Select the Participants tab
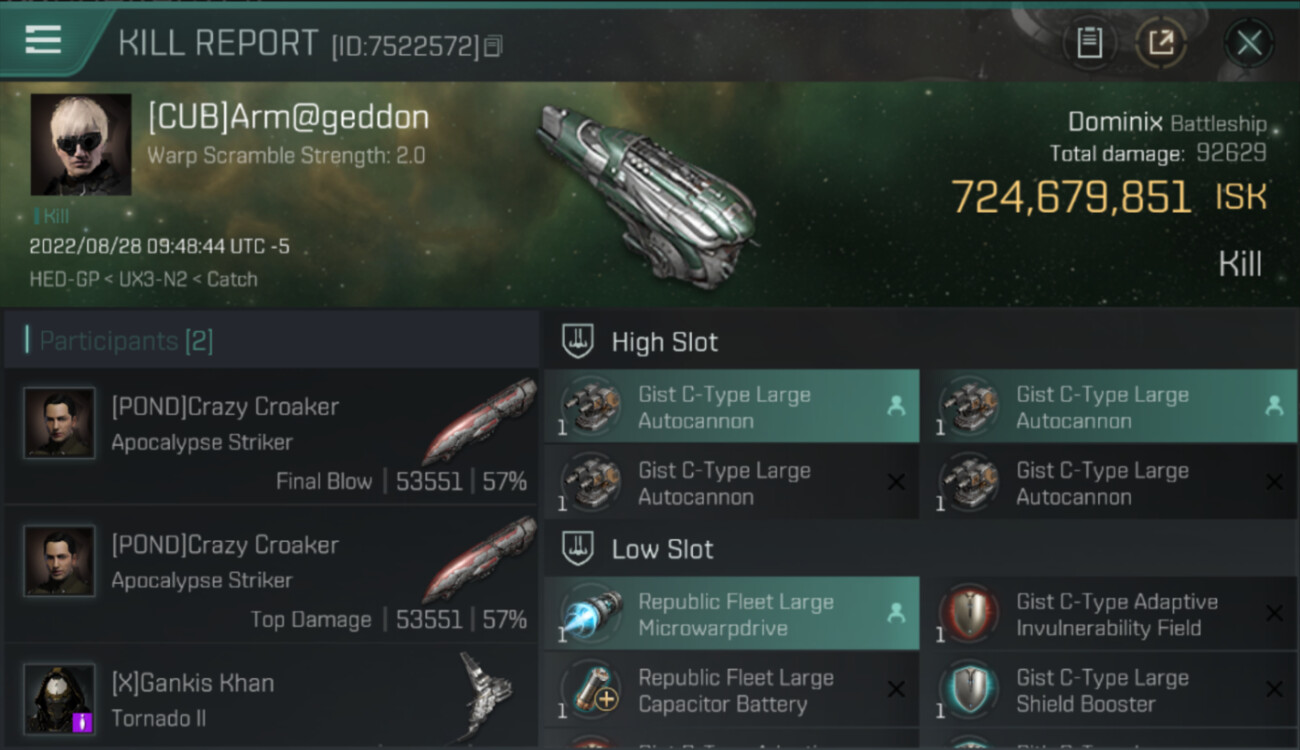 [x=126, y=341]
